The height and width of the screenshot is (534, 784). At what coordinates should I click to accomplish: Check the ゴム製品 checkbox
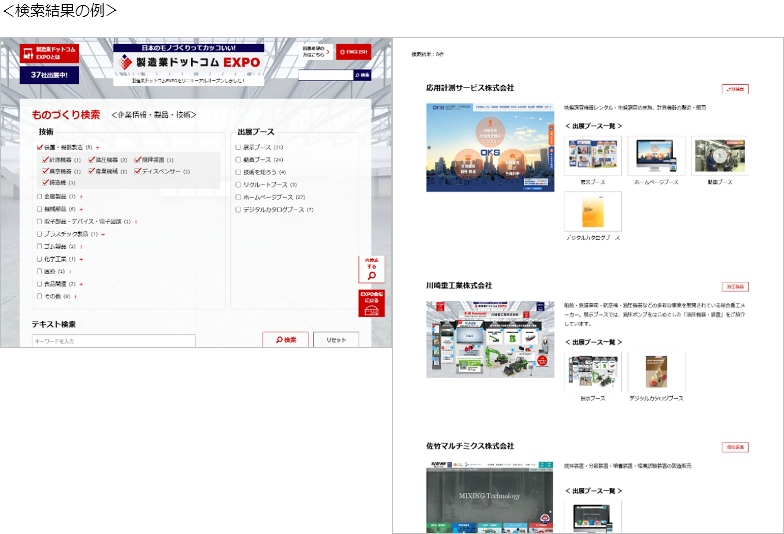(40, 246)
